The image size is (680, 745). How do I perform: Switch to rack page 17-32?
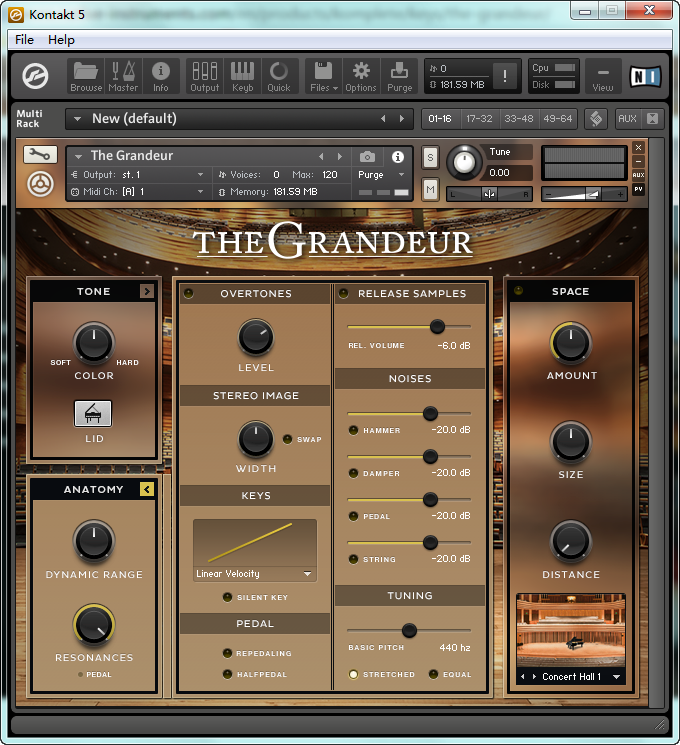point(479,118)
